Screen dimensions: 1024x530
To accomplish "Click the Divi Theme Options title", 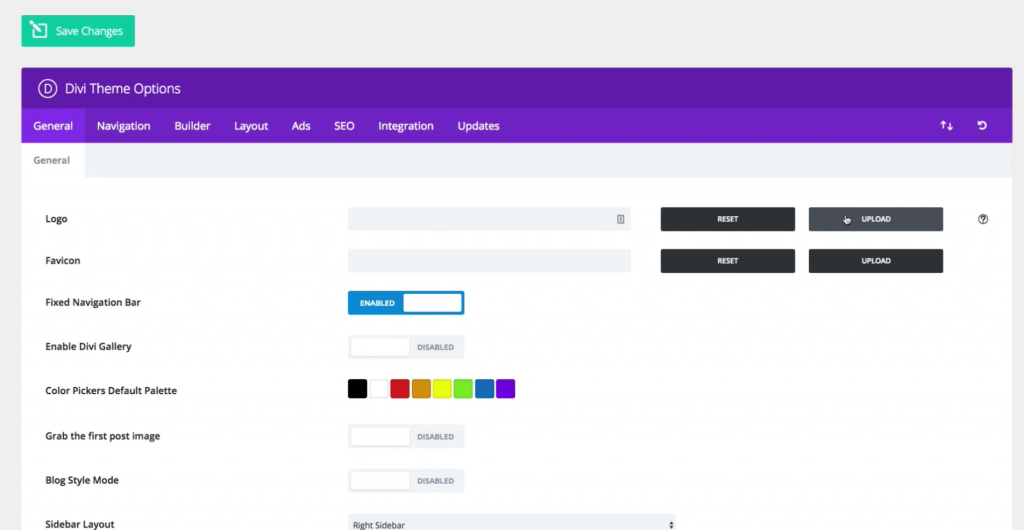I will click(123, 89).
